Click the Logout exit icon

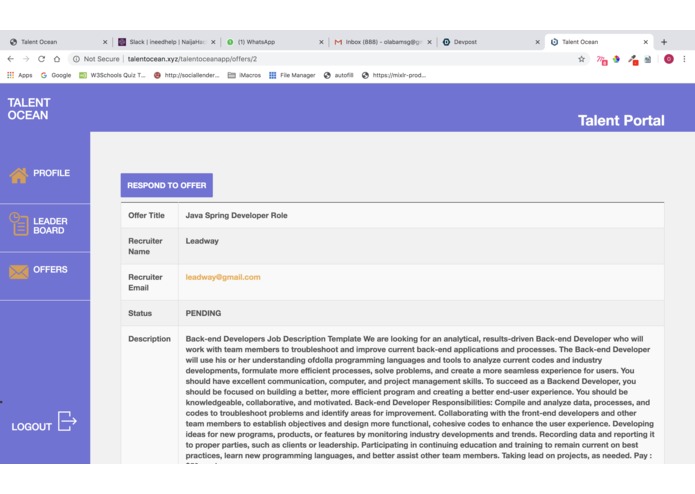pyautogui.click(x=67, y=421)
